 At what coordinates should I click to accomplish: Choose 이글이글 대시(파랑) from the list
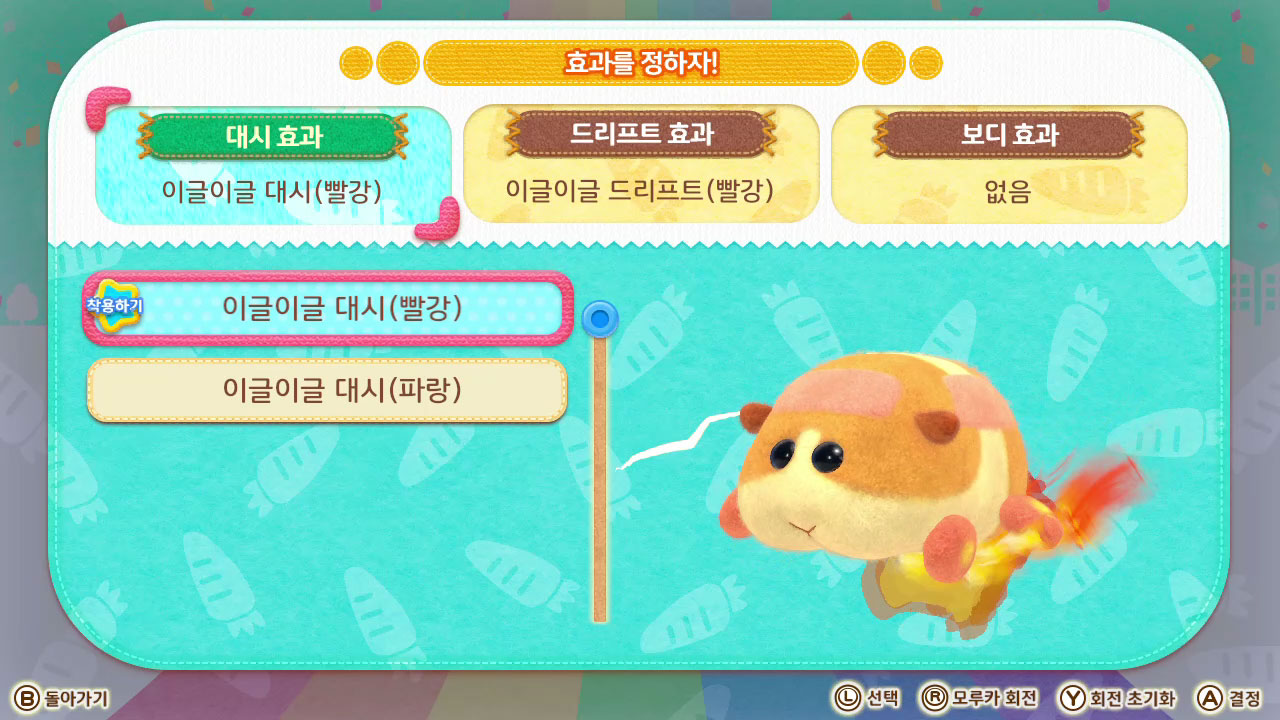coord(327,390)
